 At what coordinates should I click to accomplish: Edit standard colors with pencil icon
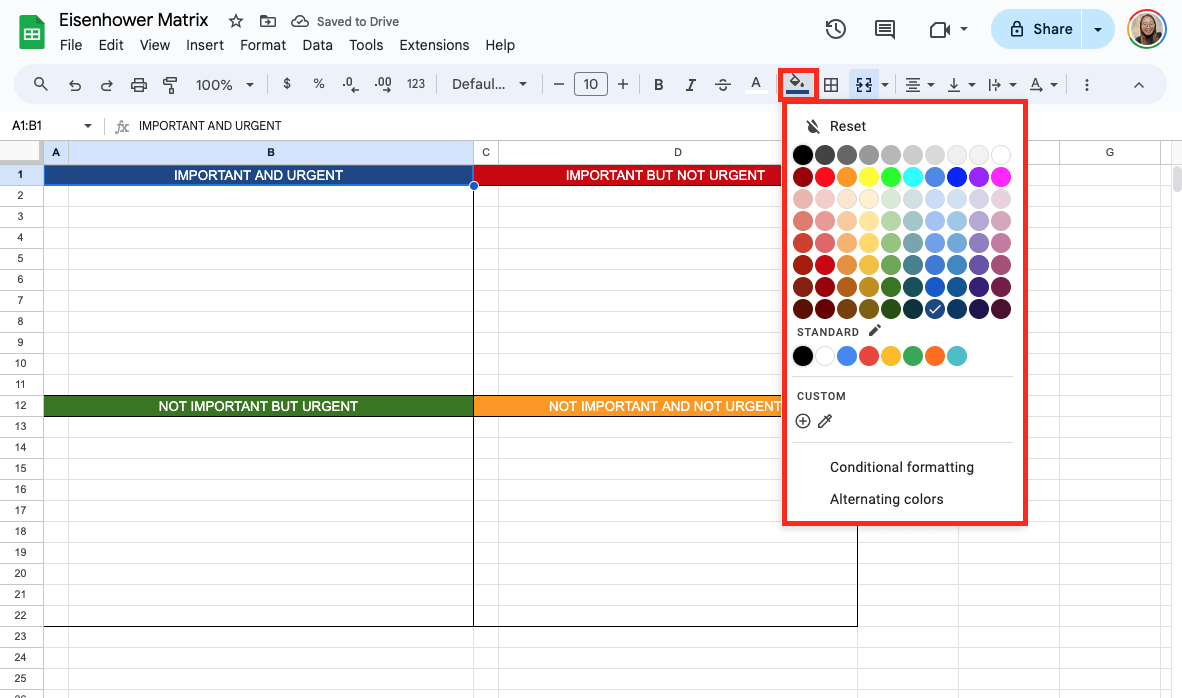pos(875,331)
